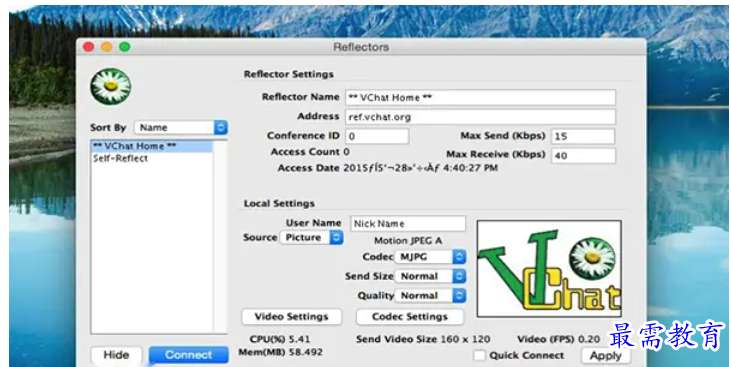Open the Source Picture dropdown
731x367 pixels.
(311, 237)
